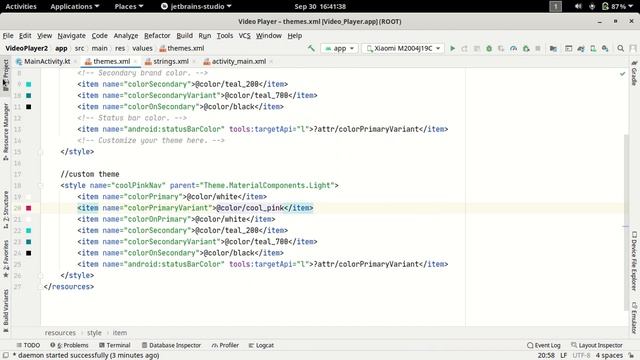Switch to the strings.xml tab
Screen dimensions: 640x360
[x=170, y=61]
